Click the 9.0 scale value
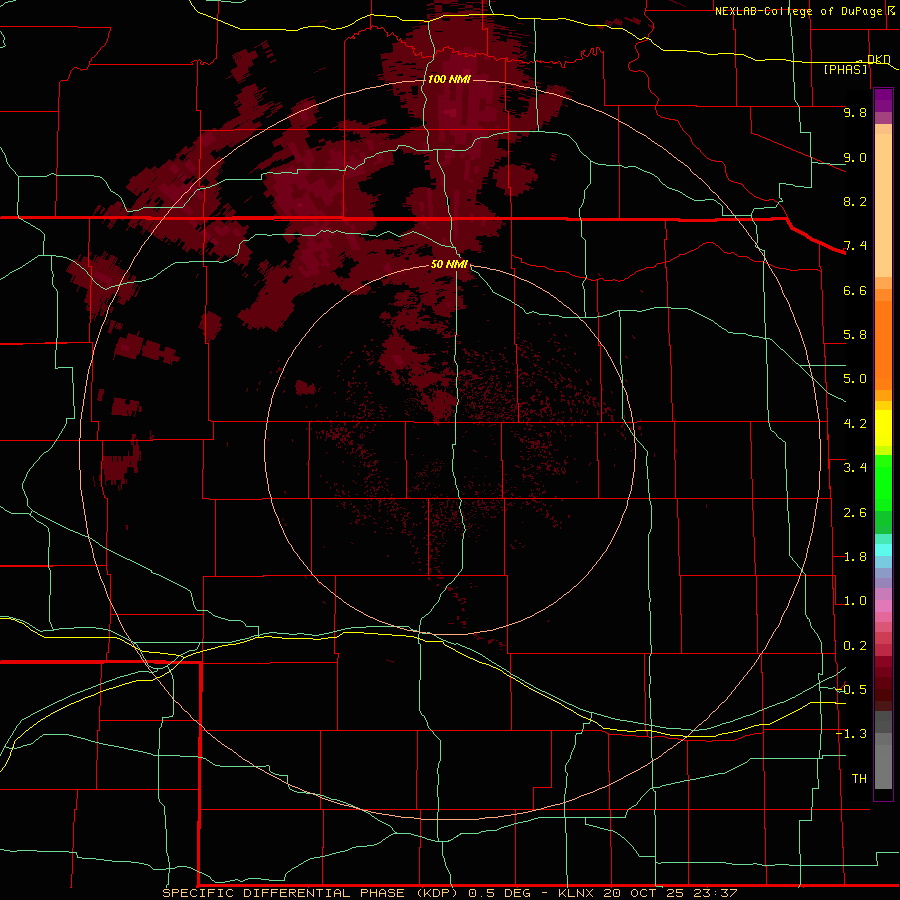This screenshot has width=900, height=900. pyautogui.click(x=855, y=157)
